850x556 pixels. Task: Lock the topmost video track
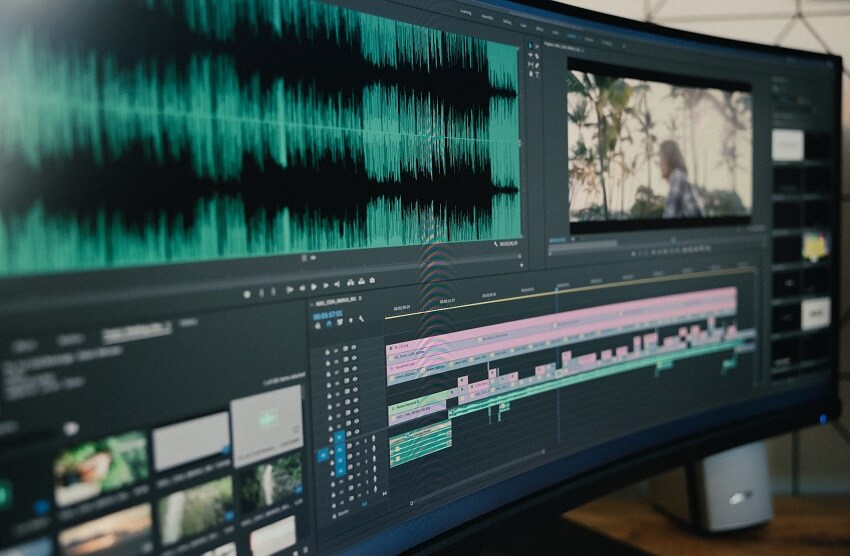point(327,351)
